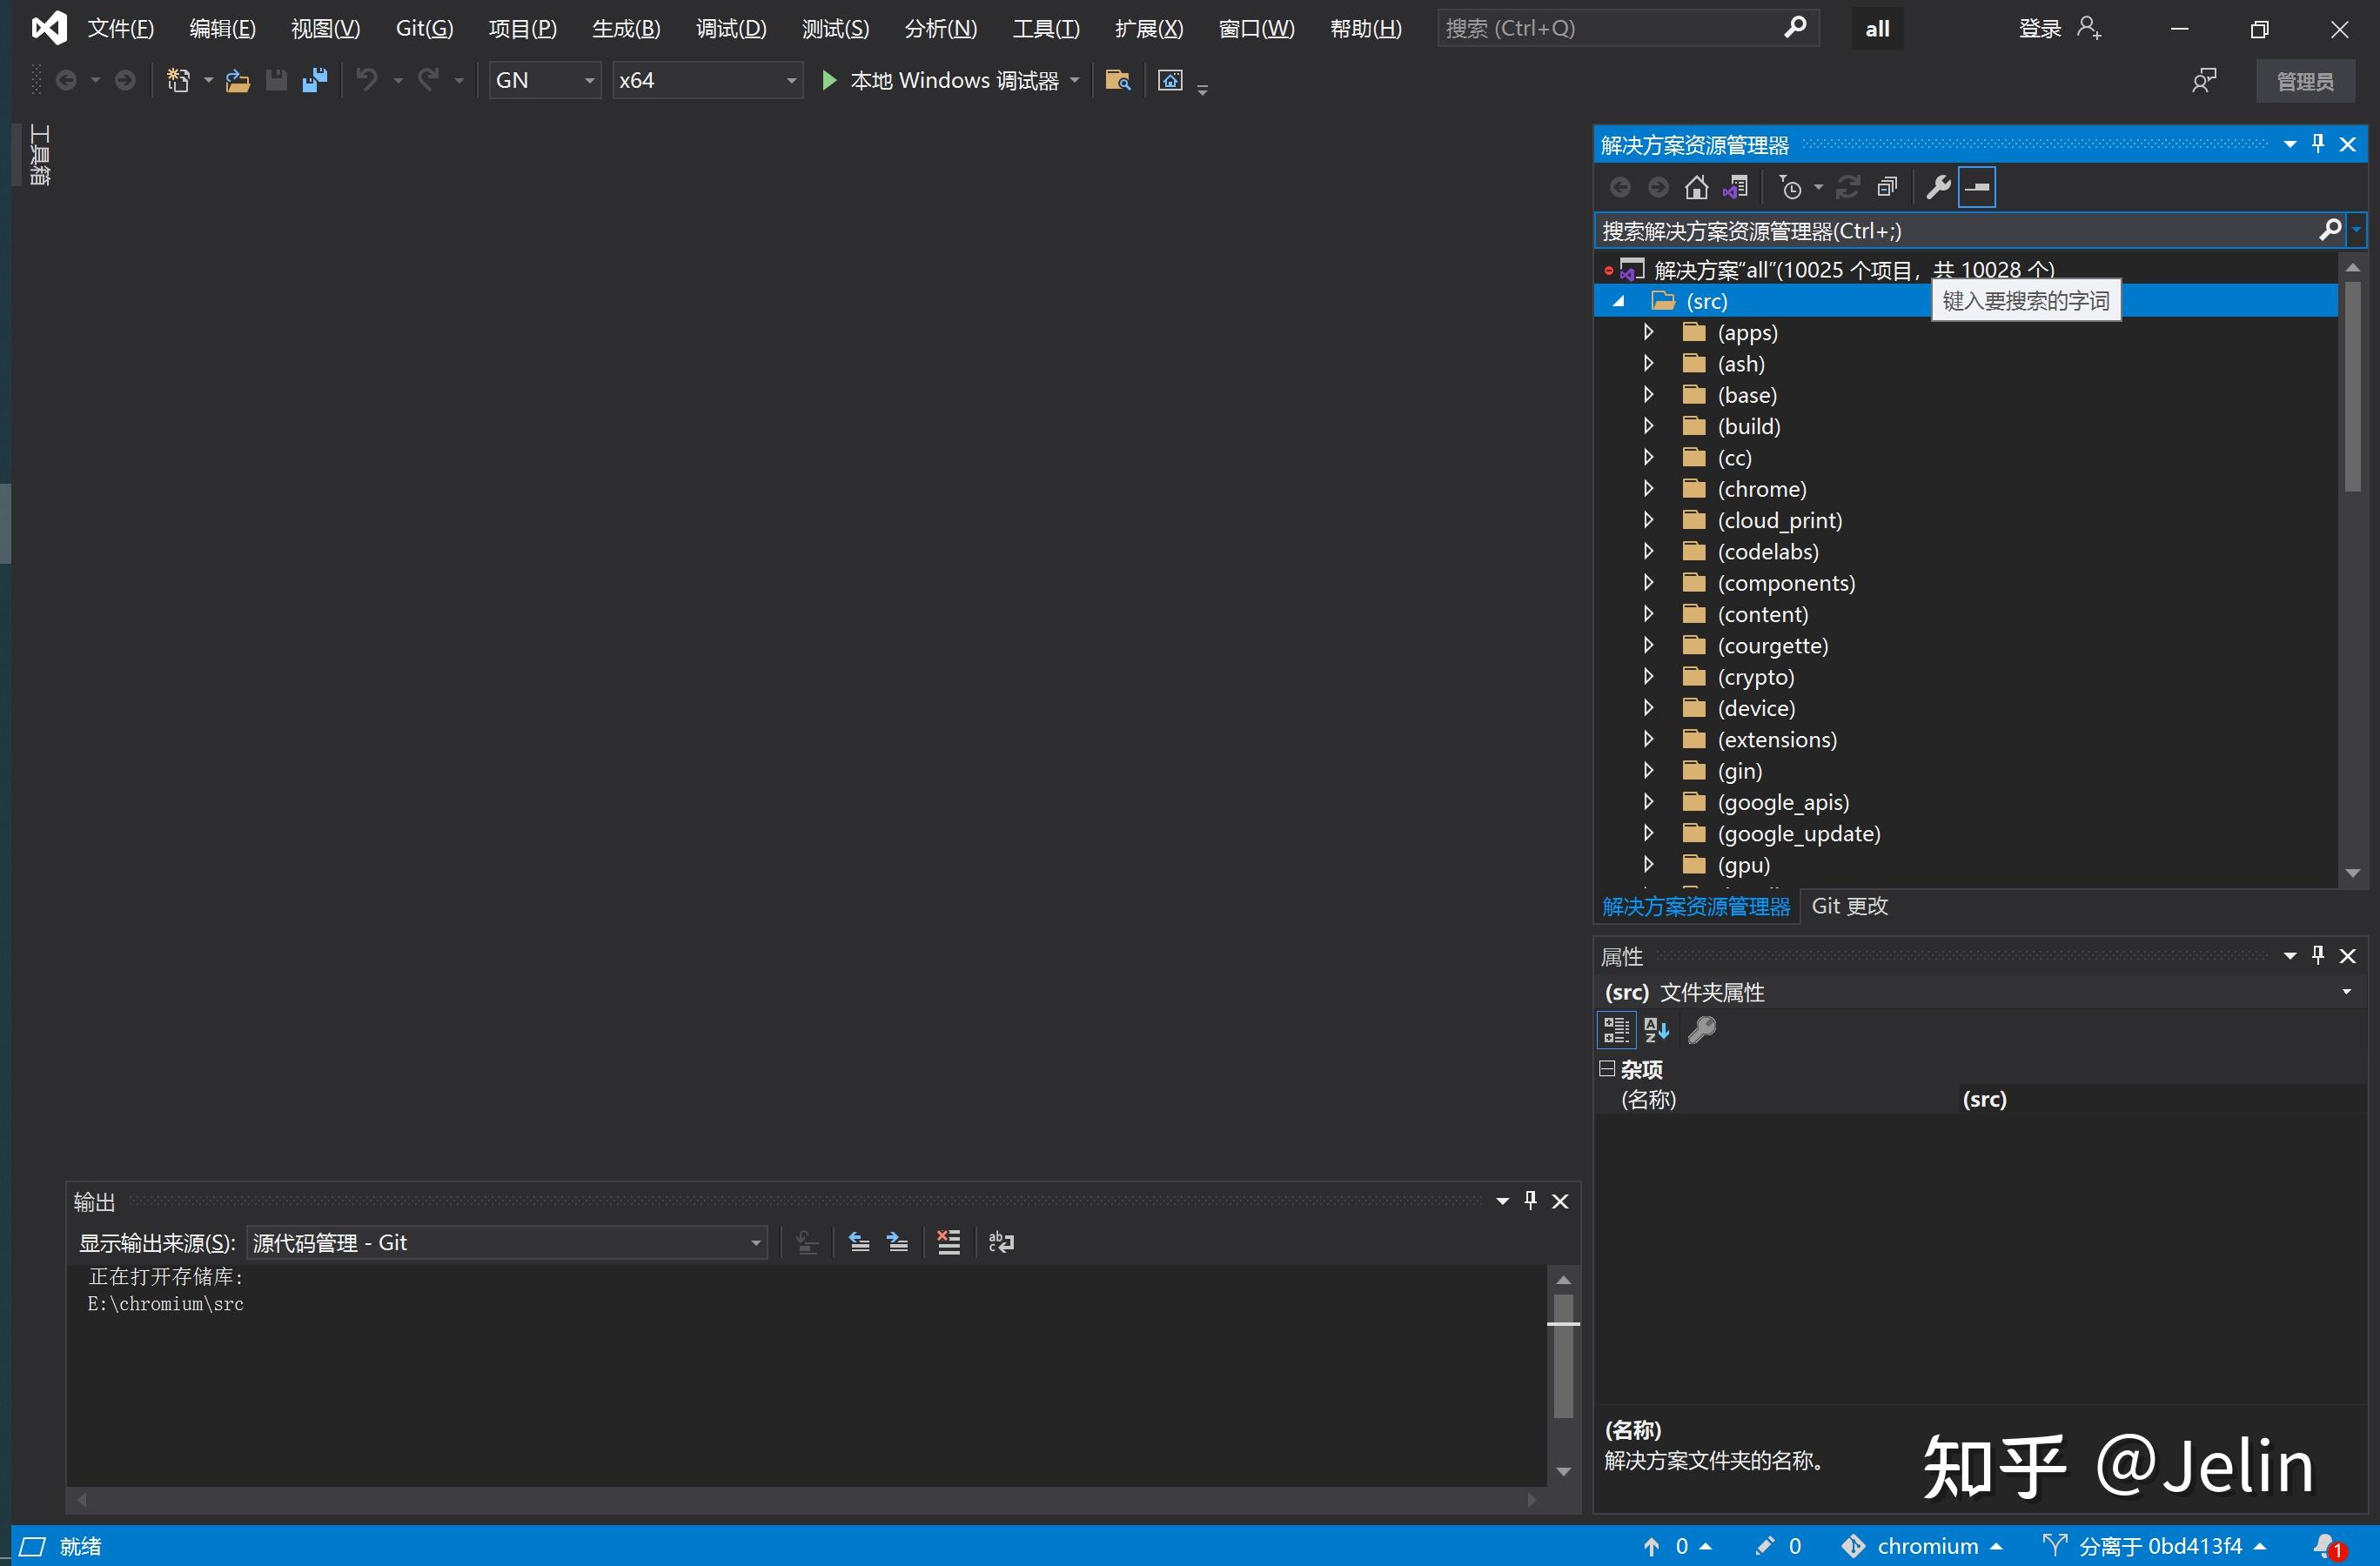Open the 文件(F) menu
Screen dimensions: 2380x1566
coord(121,28)
